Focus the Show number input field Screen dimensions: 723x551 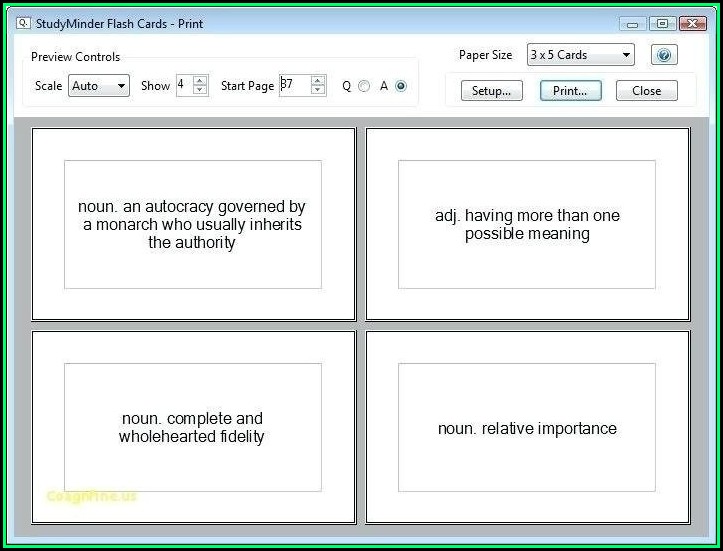click(x=184, y=86)
